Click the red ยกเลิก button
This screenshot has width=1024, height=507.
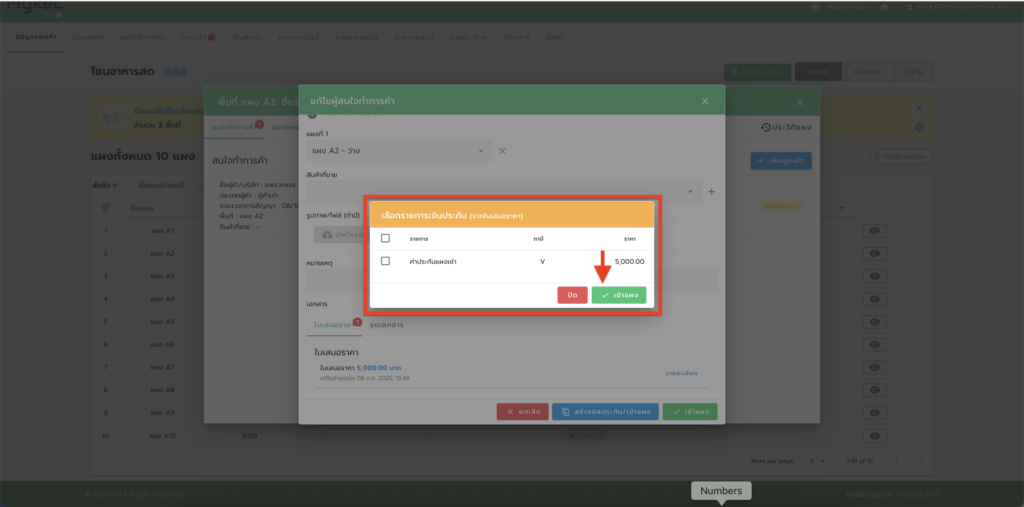click(521, 411)
